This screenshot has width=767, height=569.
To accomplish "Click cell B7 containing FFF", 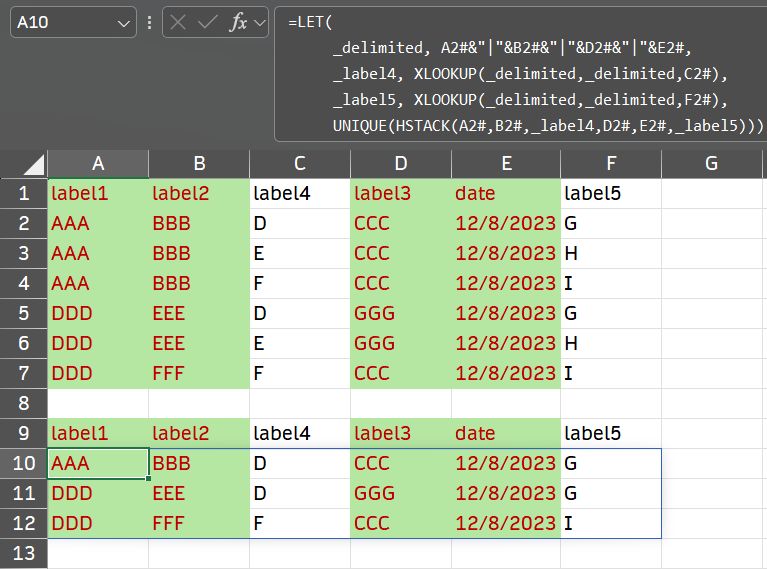I will click(x=199, y=373).
